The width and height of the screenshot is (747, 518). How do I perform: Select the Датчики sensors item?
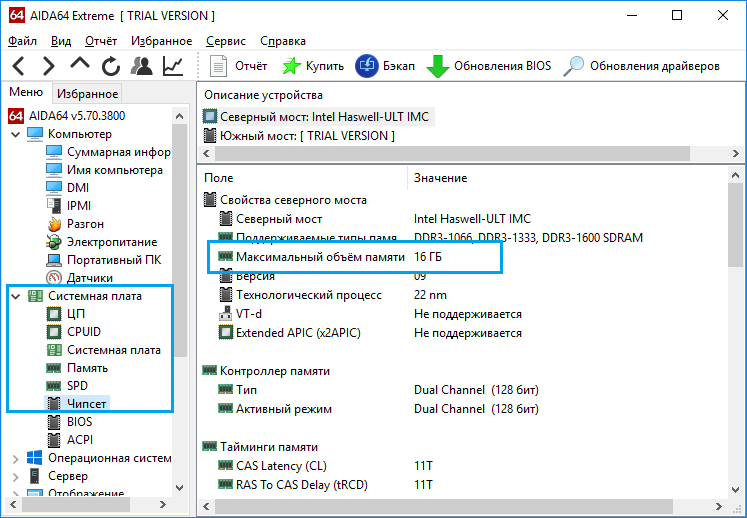click(x=79, y=278)
